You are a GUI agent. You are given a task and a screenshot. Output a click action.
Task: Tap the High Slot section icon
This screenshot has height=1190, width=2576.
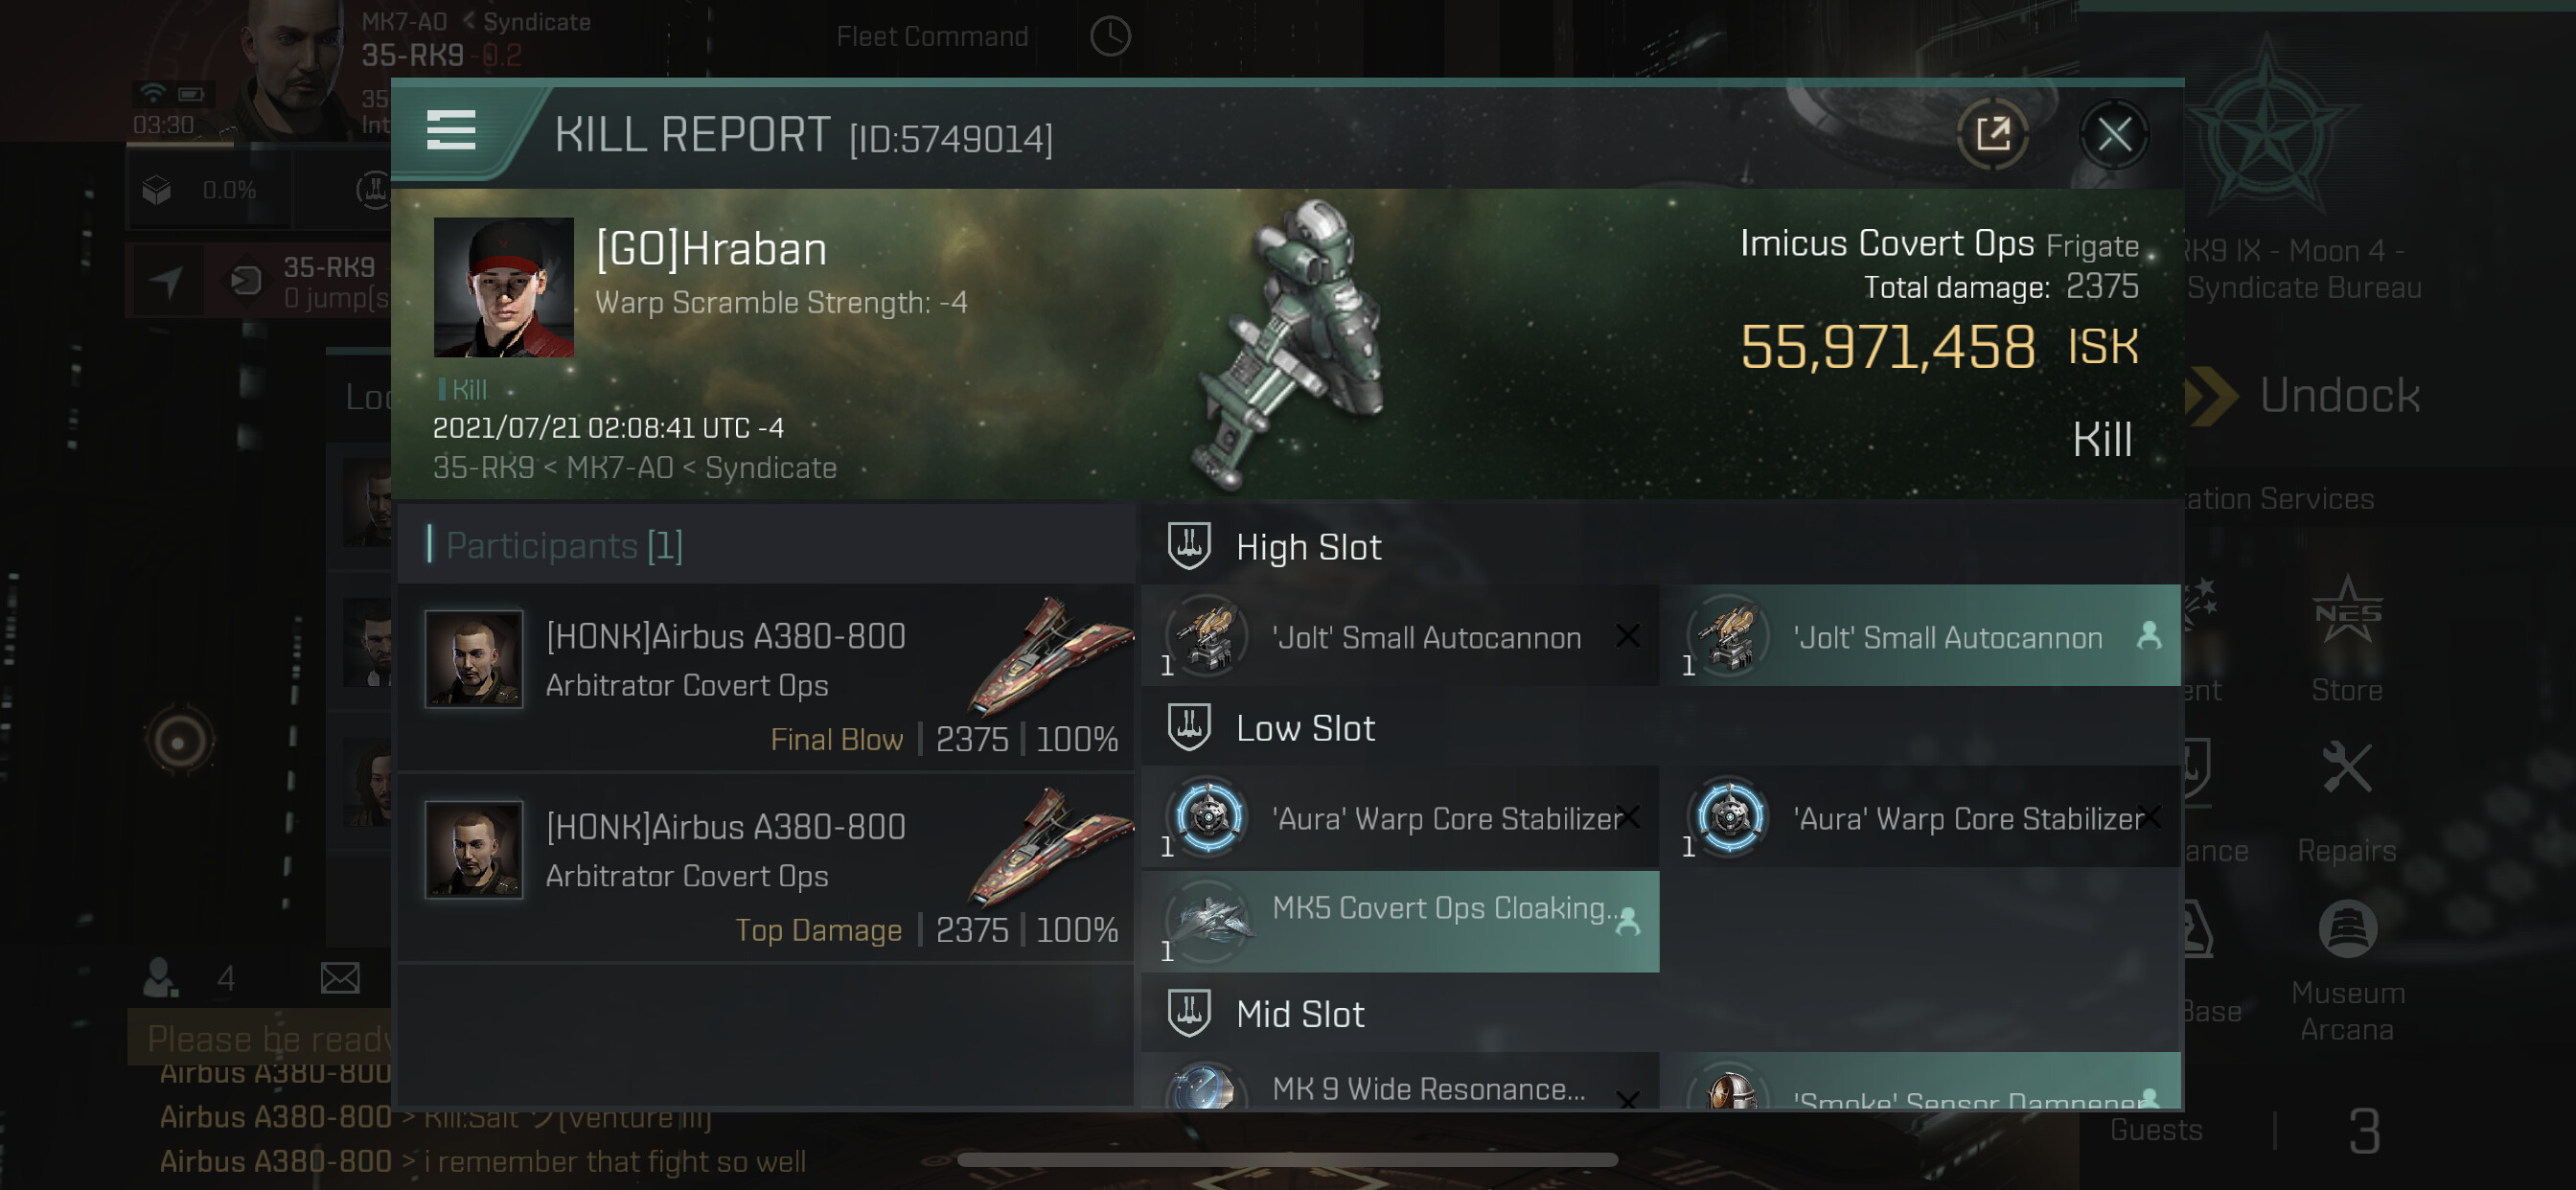pyautogui.click(x=1188, y=546)
